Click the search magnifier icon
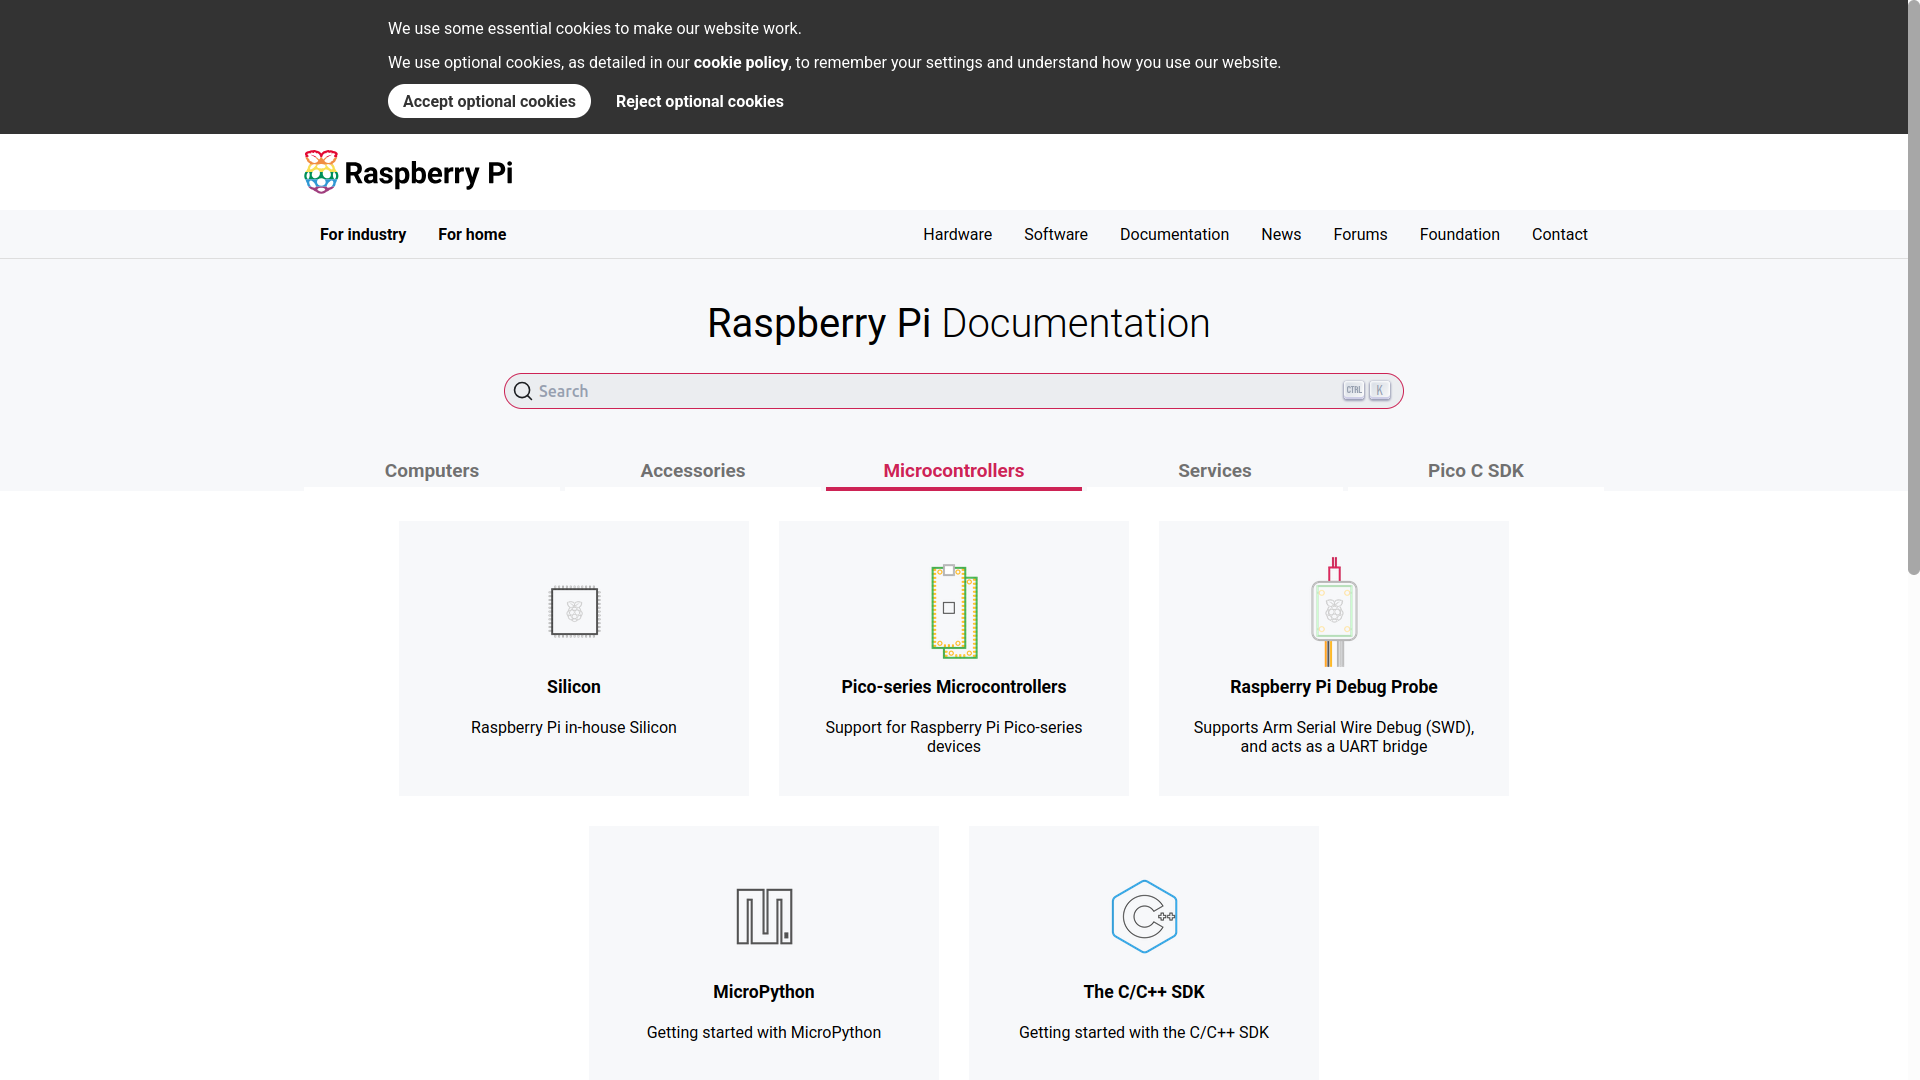Screen dimensions: 1920x1080 [x=523, y=391]
